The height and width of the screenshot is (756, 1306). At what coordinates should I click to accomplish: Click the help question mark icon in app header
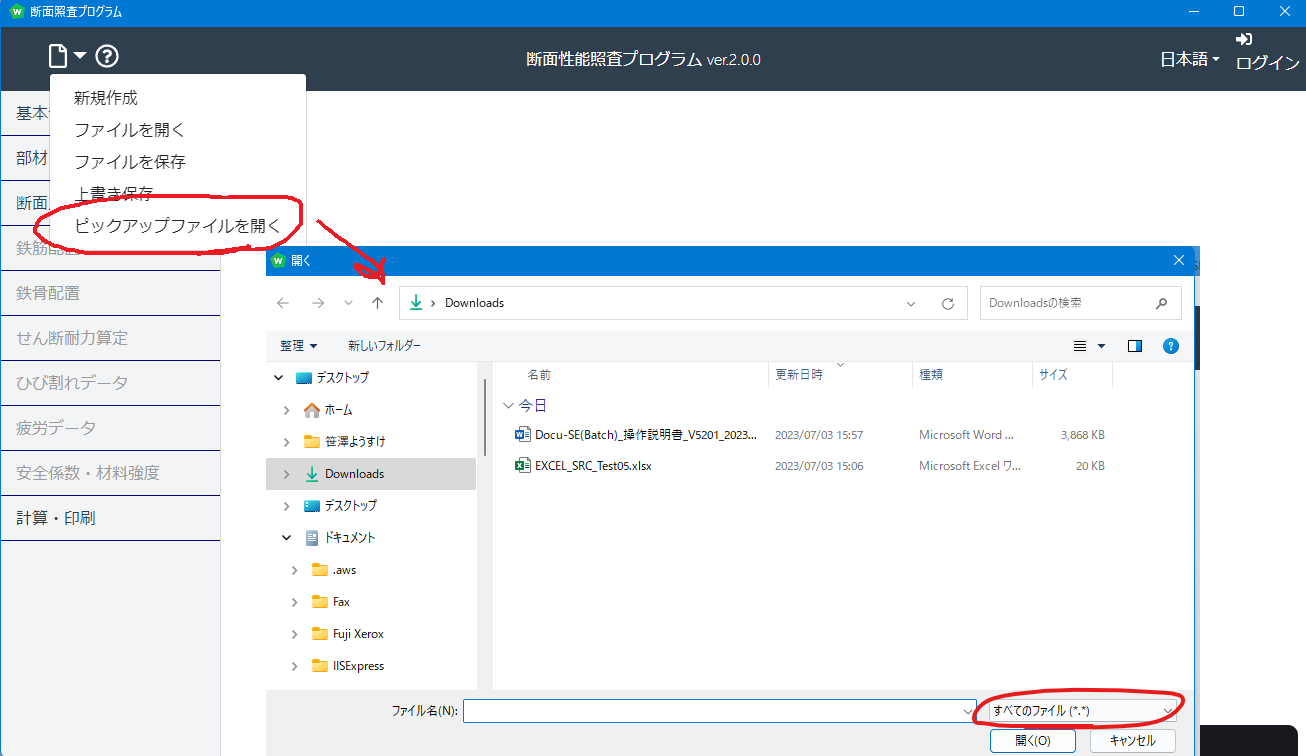click(x=105, y=56)
